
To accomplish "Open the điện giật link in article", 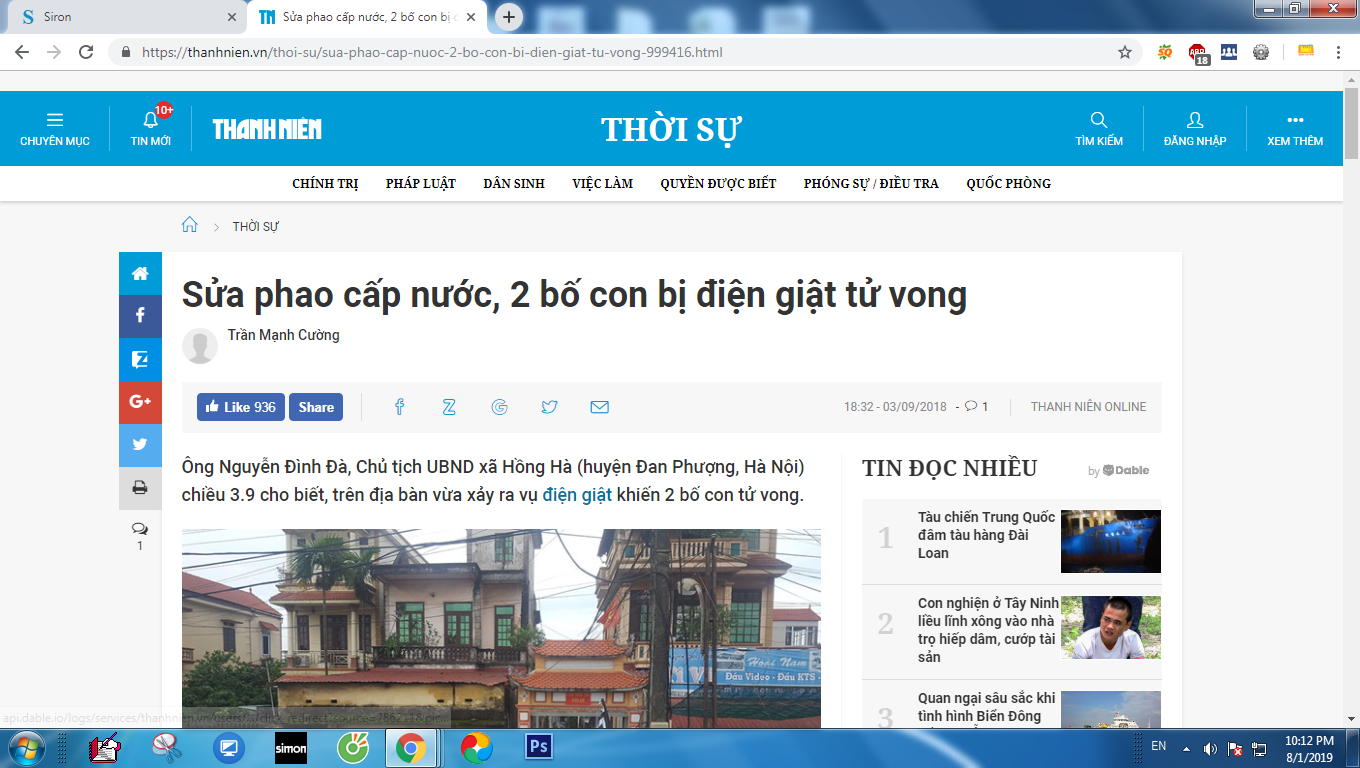I will click(577, 495).
